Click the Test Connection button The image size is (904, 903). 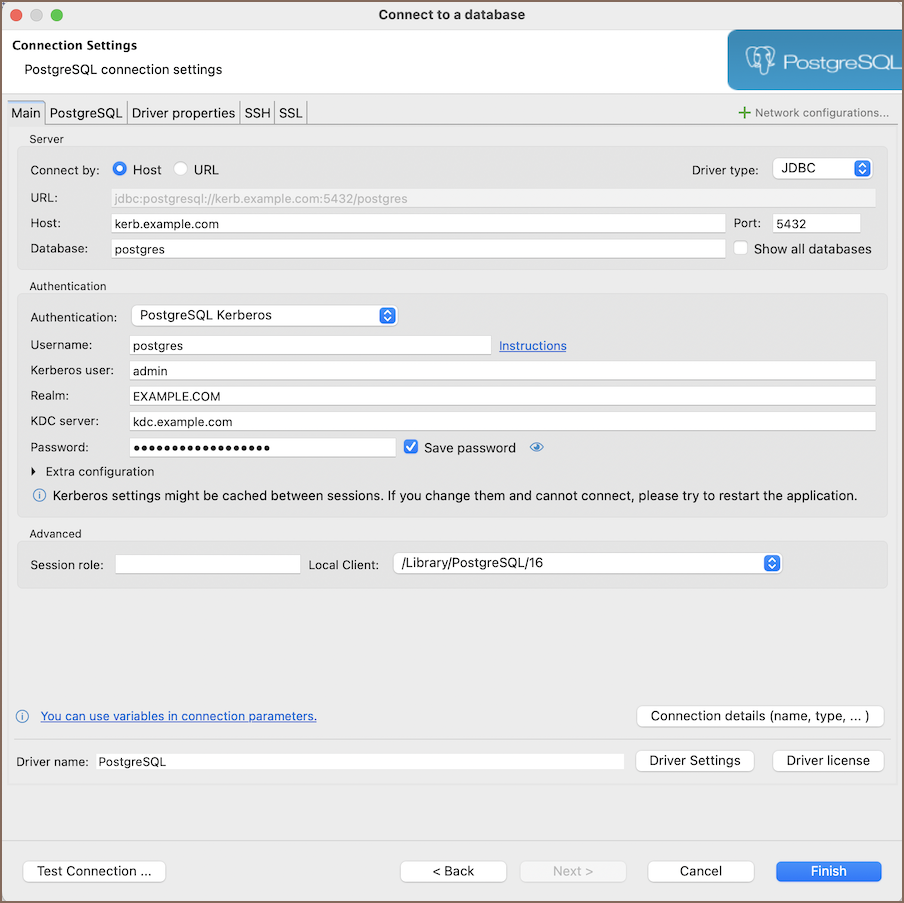pos(94,871)
